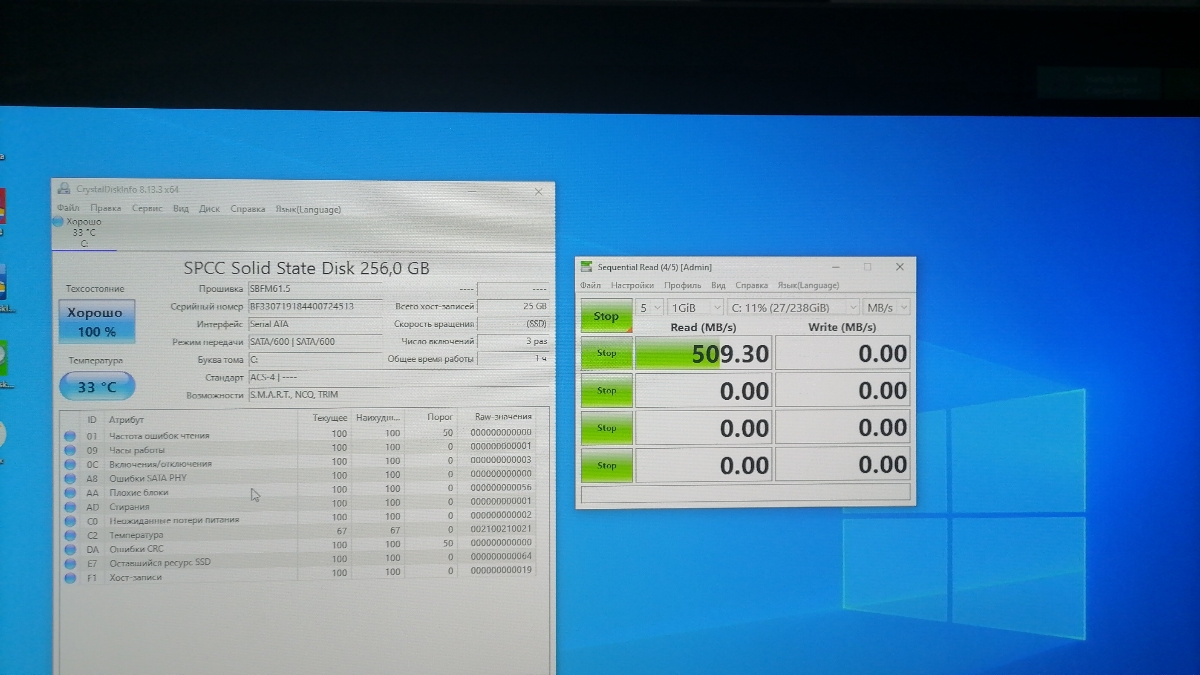Click the CrystalDiskMark title bar app icon
Screen dimensions: 1200x675
[x=587, y=267]
